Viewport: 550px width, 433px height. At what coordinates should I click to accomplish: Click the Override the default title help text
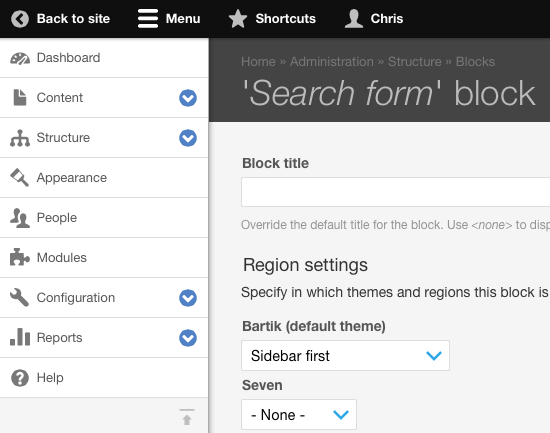(x=396, y=225)
